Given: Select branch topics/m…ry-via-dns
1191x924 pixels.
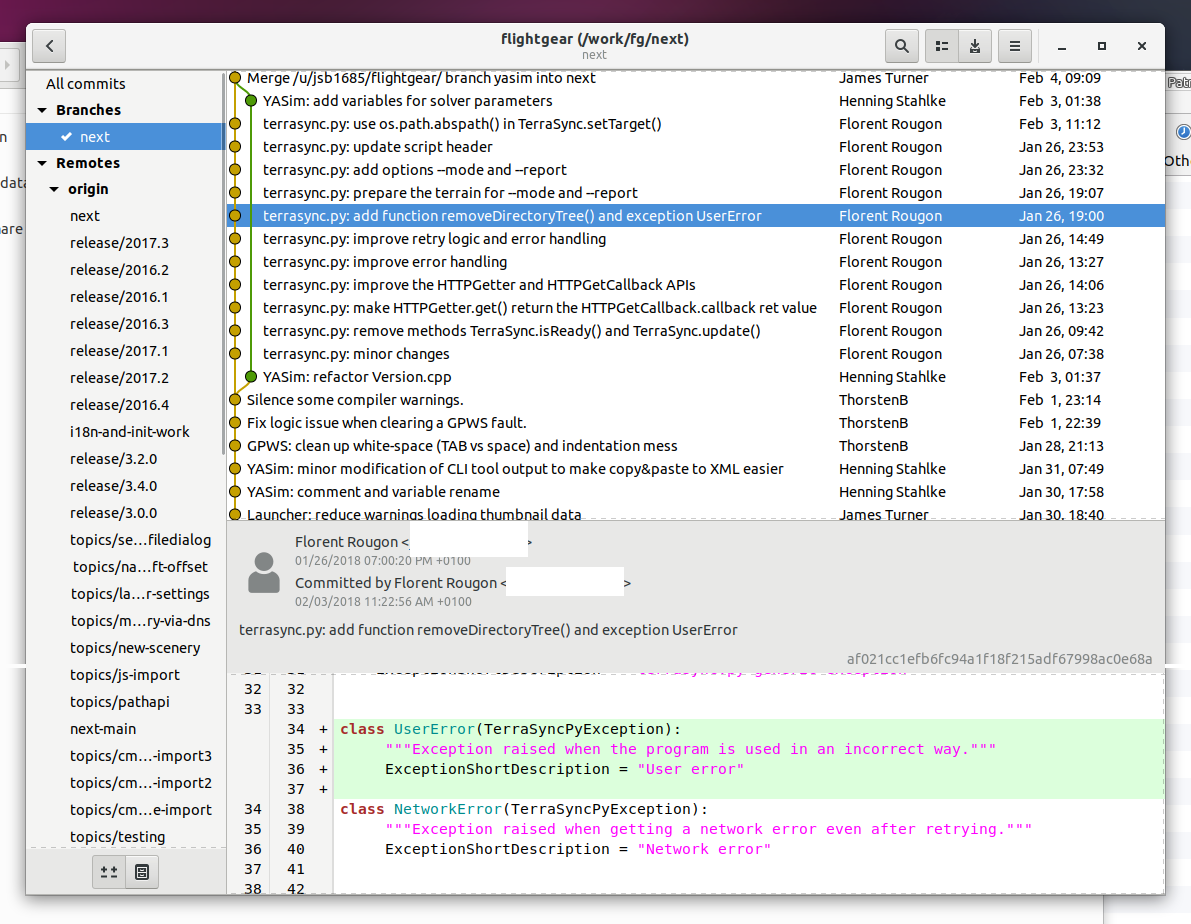Looking at the screenshot, I should (126, 621).
